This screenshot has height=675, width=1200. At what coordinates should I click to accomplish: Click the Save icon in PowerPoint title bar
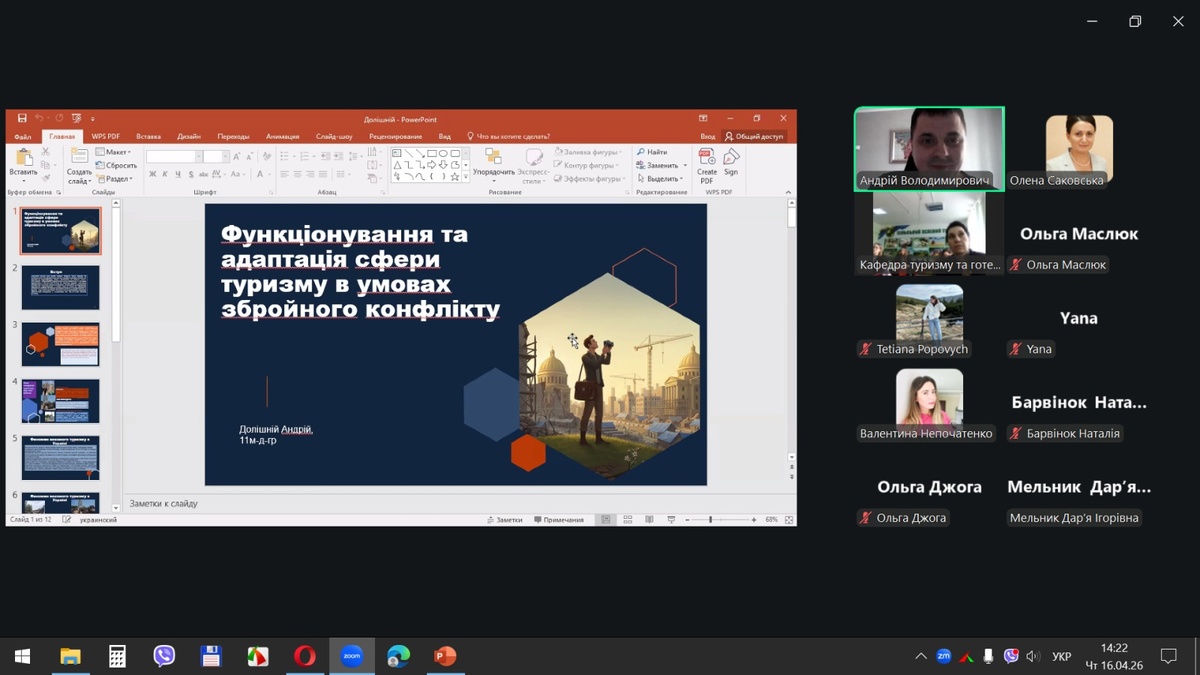point(22,118)
